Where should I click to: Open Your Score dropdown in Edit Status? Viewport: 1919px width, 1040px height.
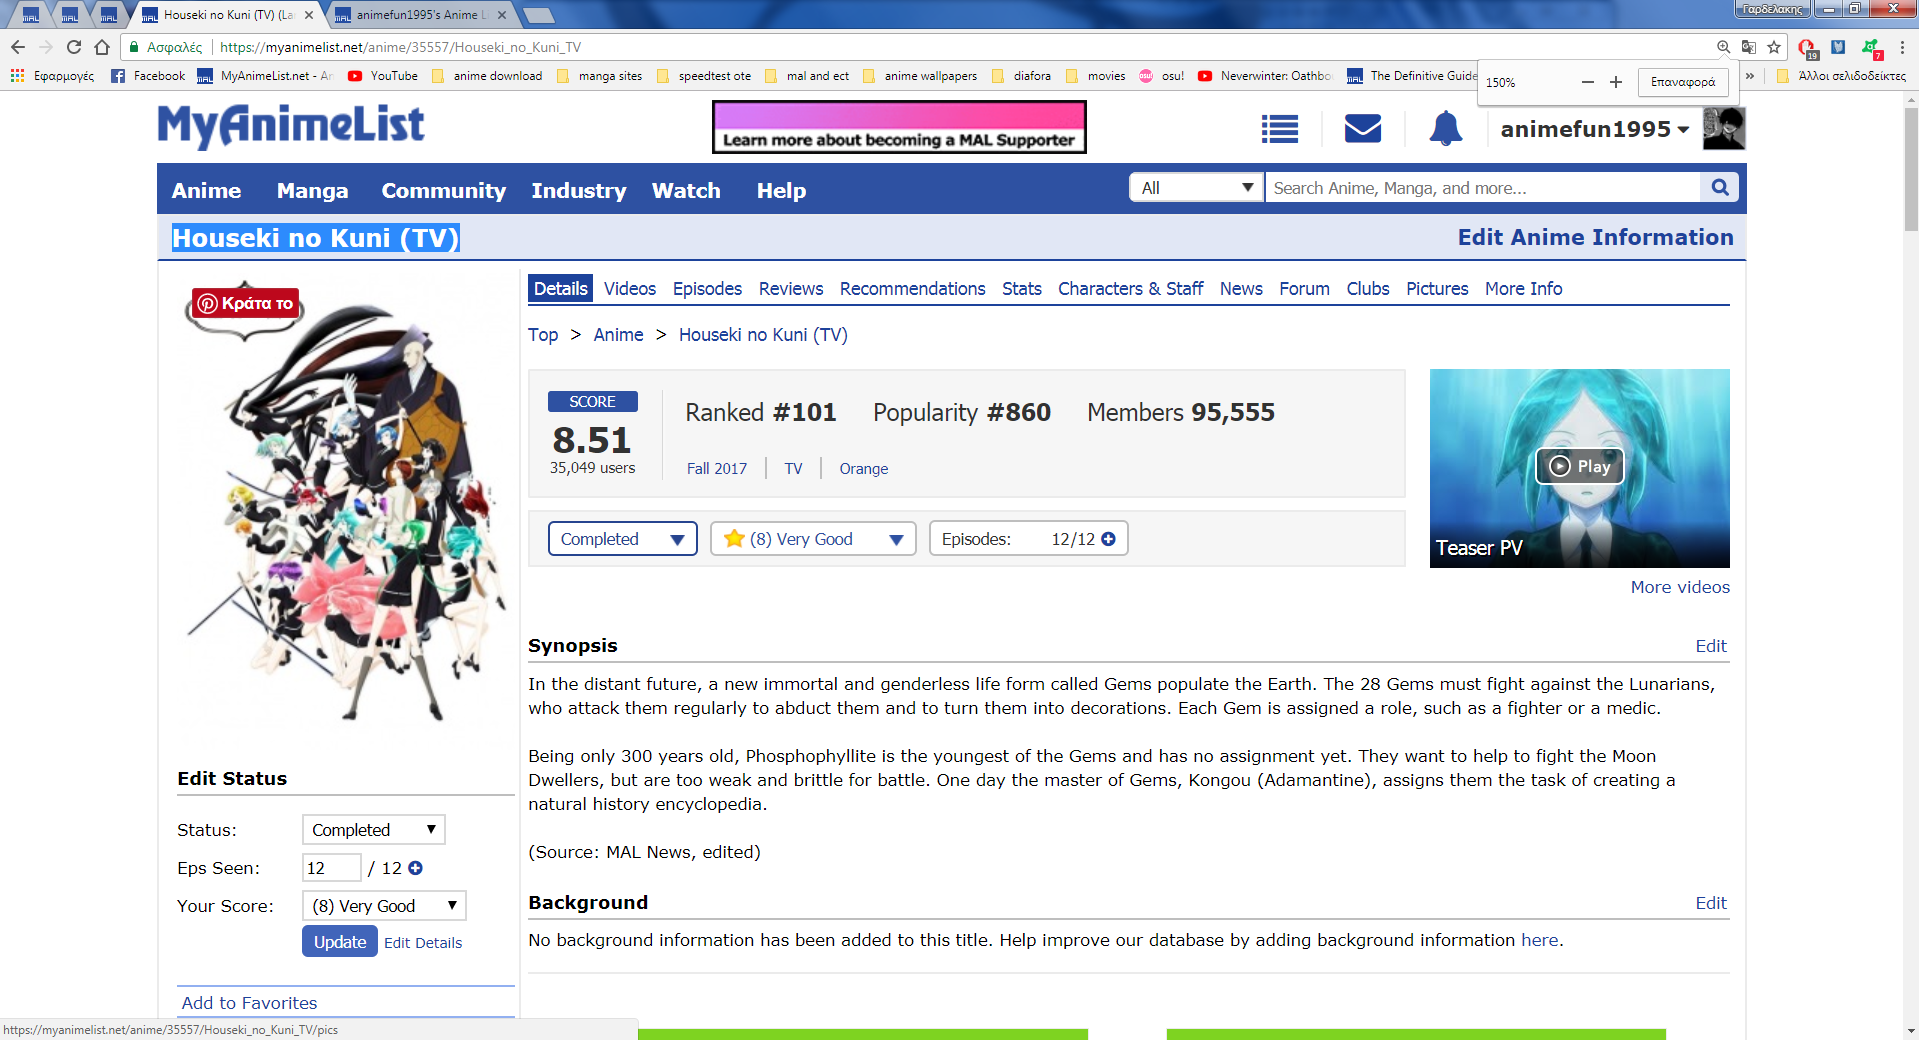pyautogui.click(x=383, y=906)
